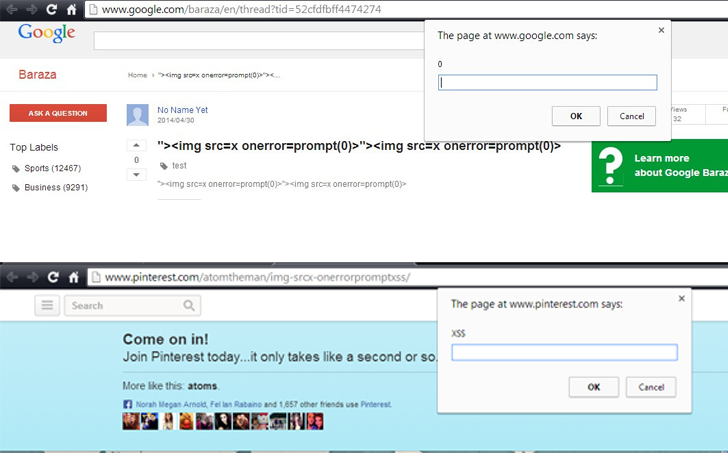Click the 2014/04/30 post date
728x453 pixels.
(176, 120)
